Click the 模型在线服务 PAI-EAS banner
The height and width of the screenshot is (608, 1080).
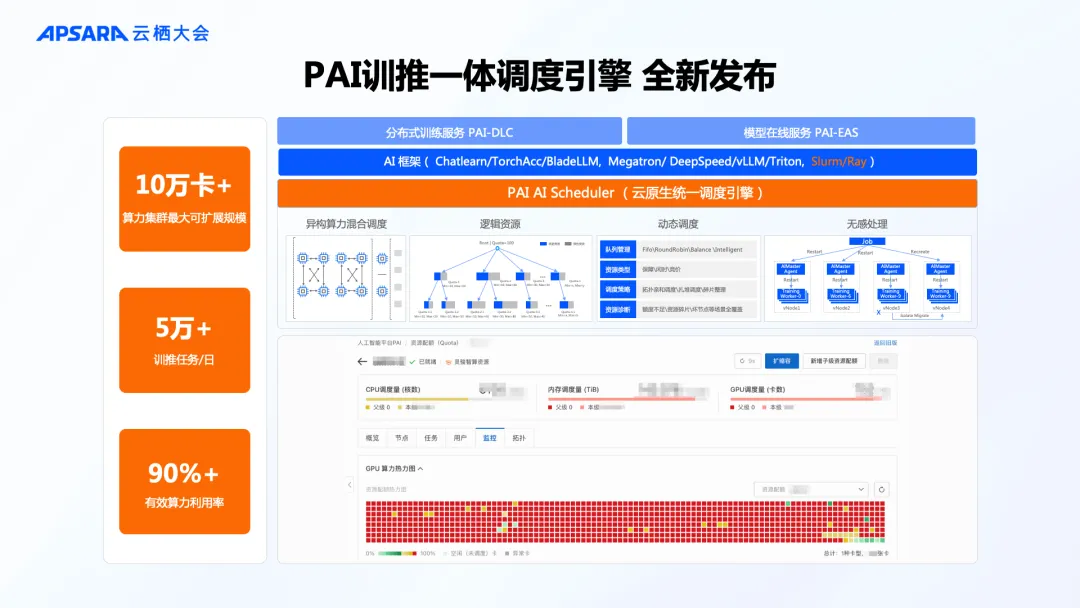pyautogui.click(x=801, y=132)
